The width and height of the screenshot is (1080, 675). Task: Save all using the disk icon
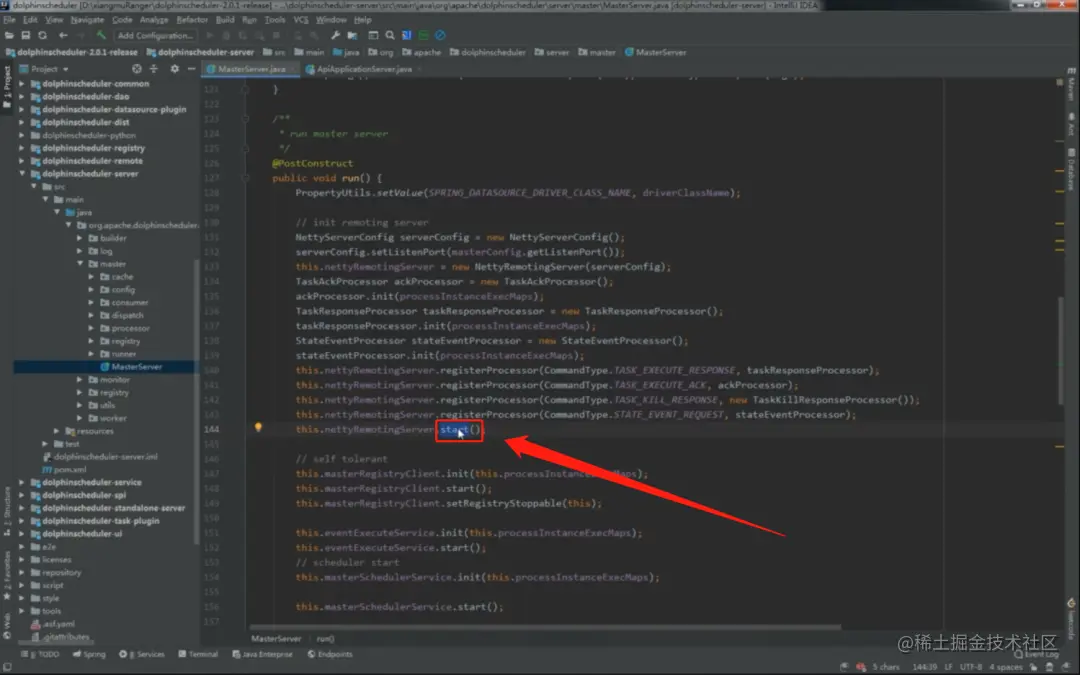pos(25,35)
